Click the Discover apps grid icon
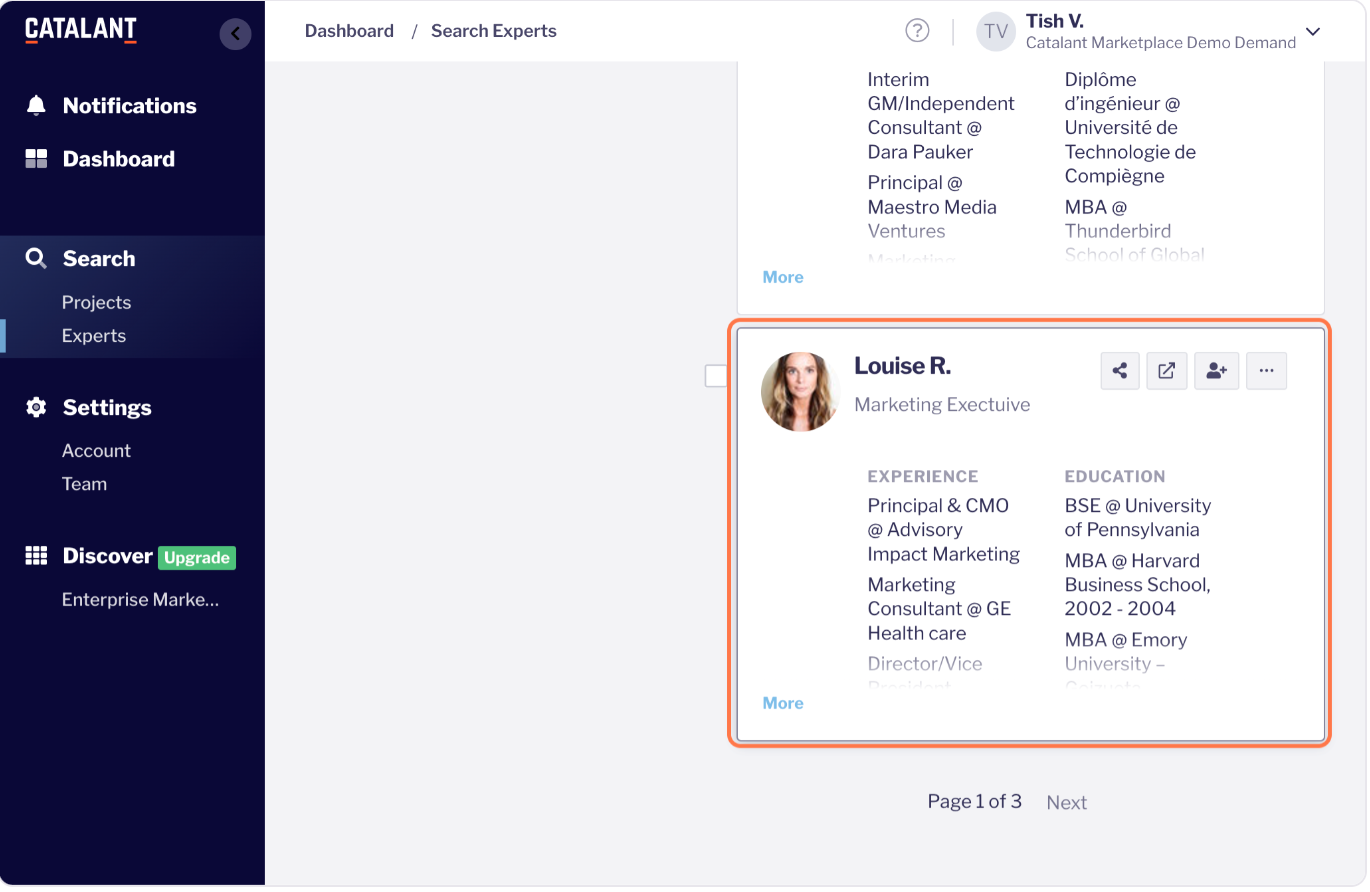1370x892 pixels. pyautogui.click(x=36, y=556)
